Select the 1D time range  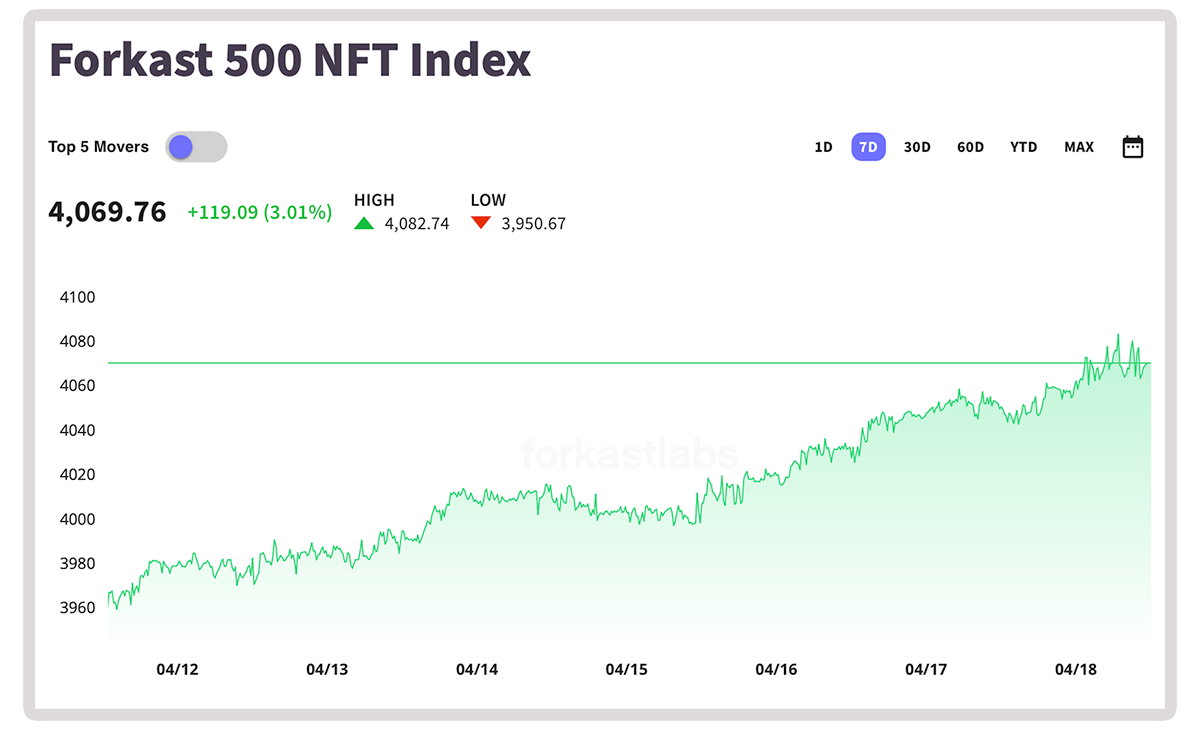(823, 147)
